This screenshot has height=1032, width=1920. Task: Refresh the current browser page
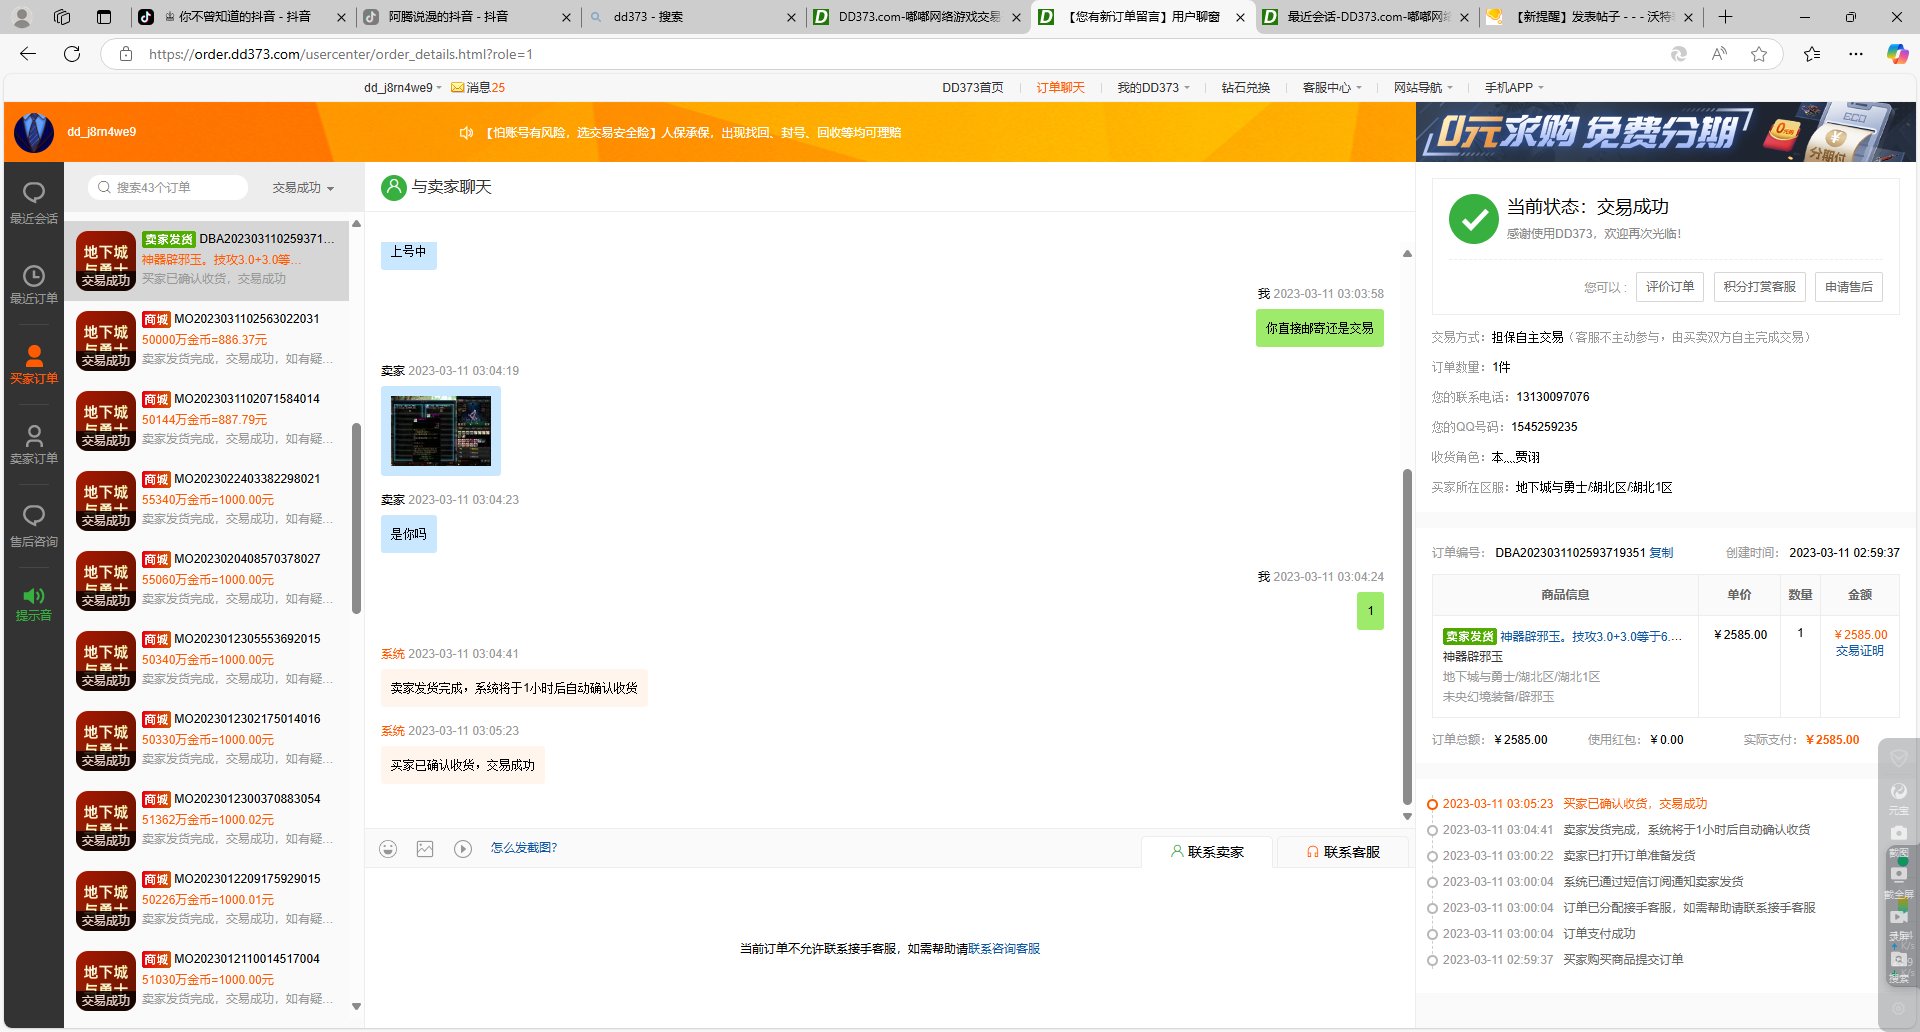72,54
